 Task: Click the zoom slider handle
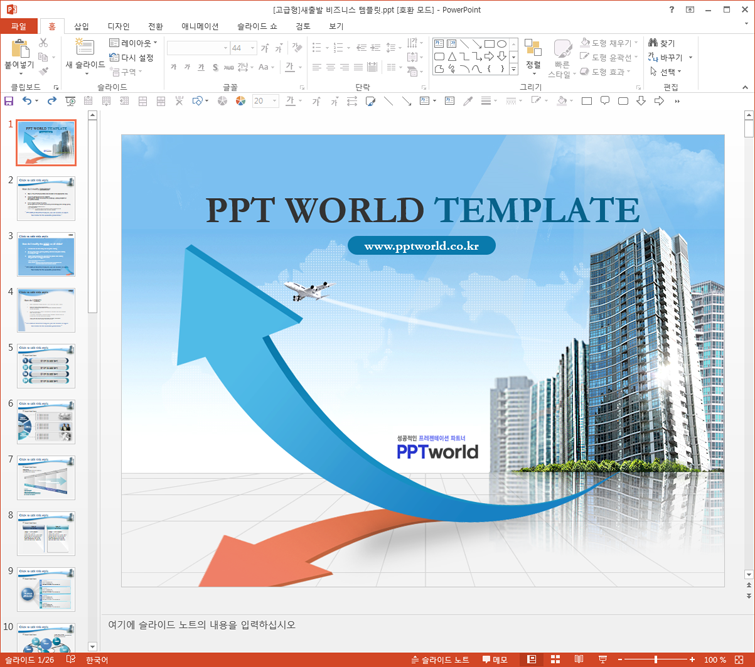point(656,659)
